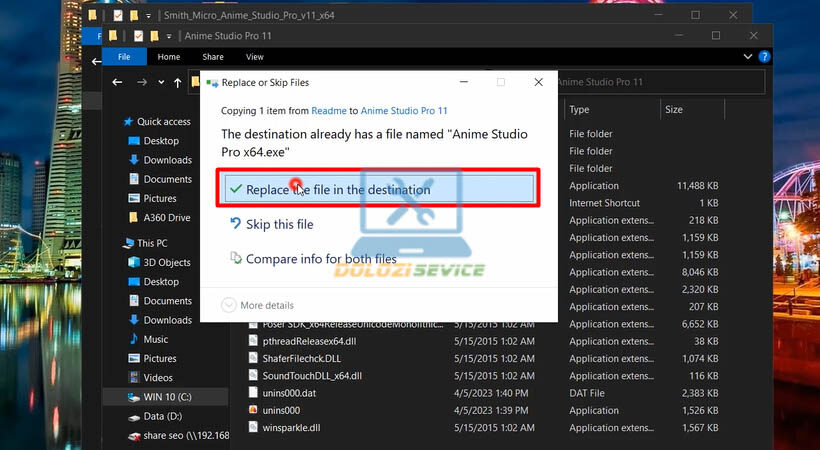Open the recent locations dropdown arrow
820x450 pixels.
160,82
